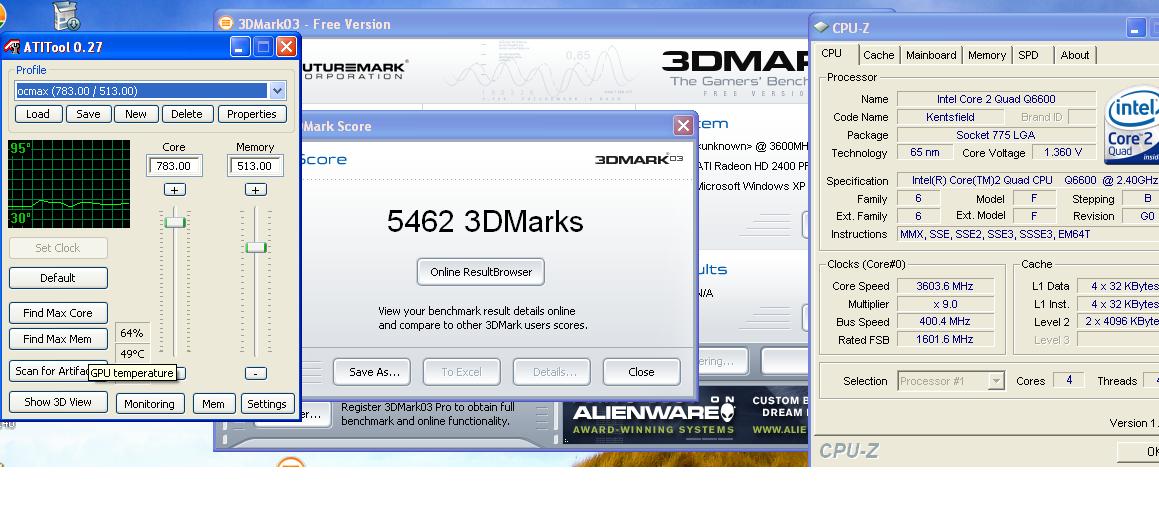The height and width of the screenshot is (512, 1159).
Task: Click the Save profile button
Action: coord(88,114)
